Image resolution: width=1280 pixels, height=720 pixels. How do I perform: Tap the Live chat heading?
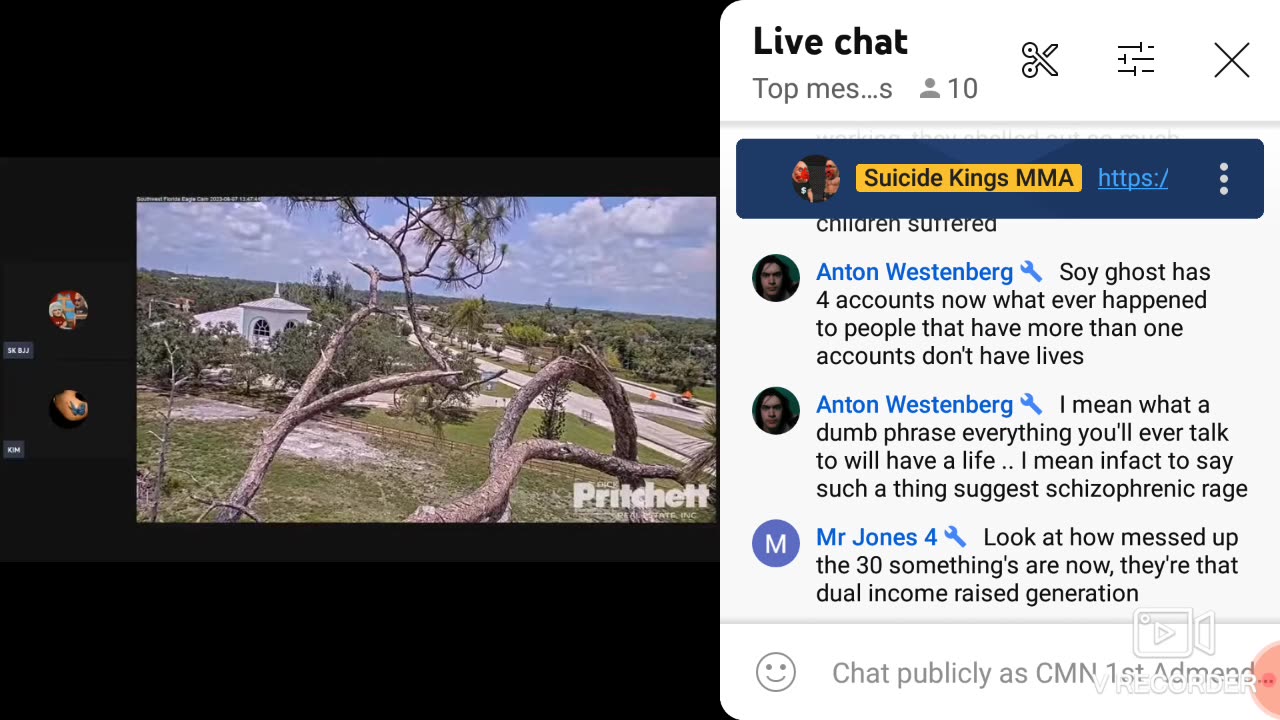click(x=830, y=42)
